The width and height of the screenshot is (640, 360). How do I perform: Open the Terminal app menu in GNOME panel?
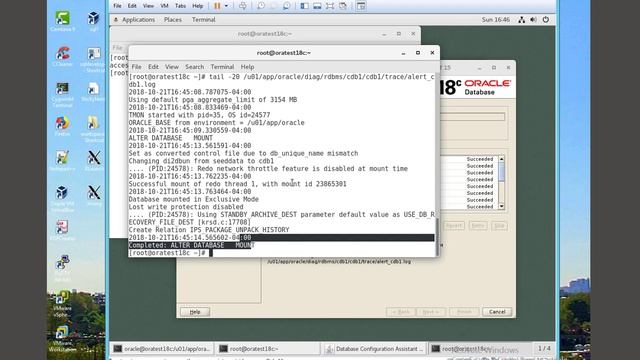pyautogui.click(x=204, y=20)
